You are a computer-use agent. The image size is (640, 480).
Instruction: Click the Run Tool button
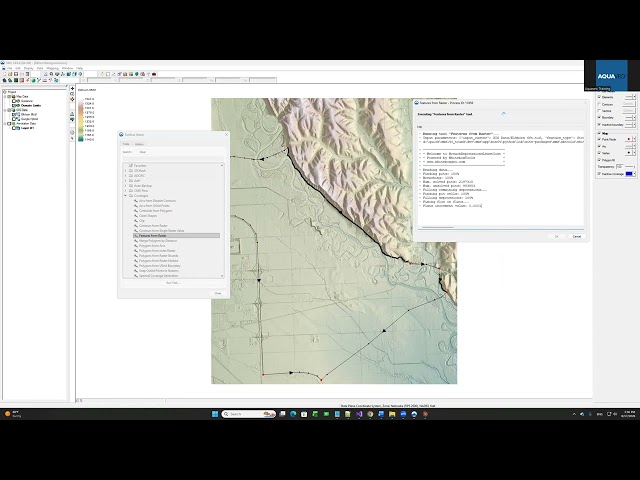point(172,282)
